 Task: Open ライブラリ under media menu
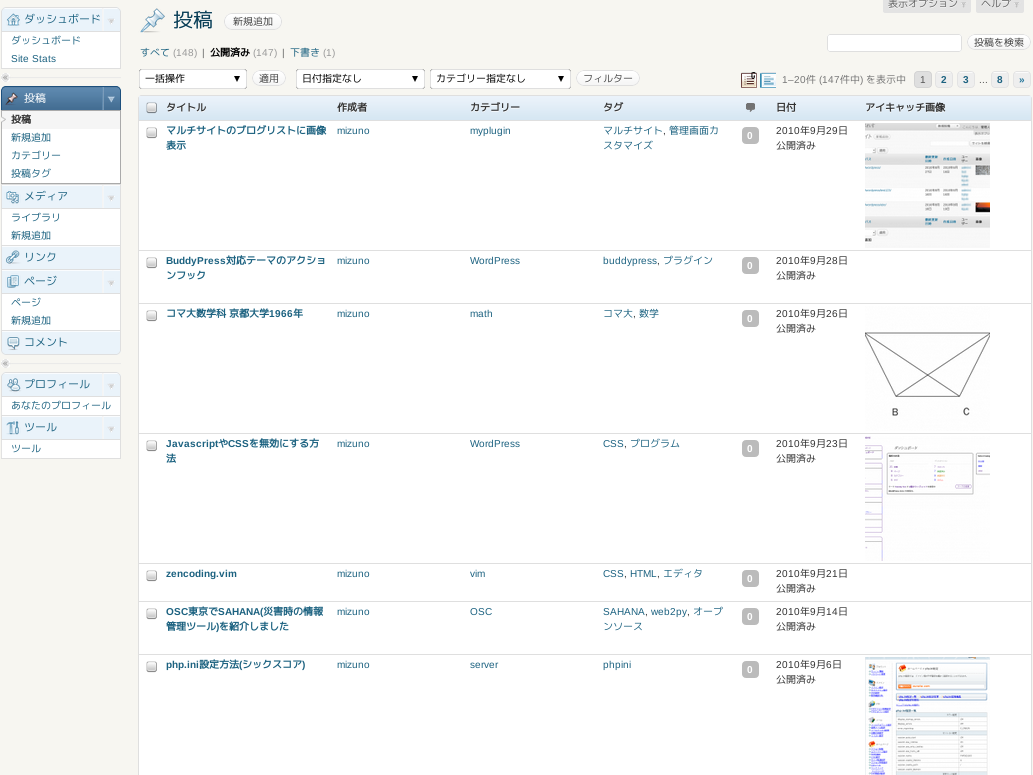click(36, 217)
